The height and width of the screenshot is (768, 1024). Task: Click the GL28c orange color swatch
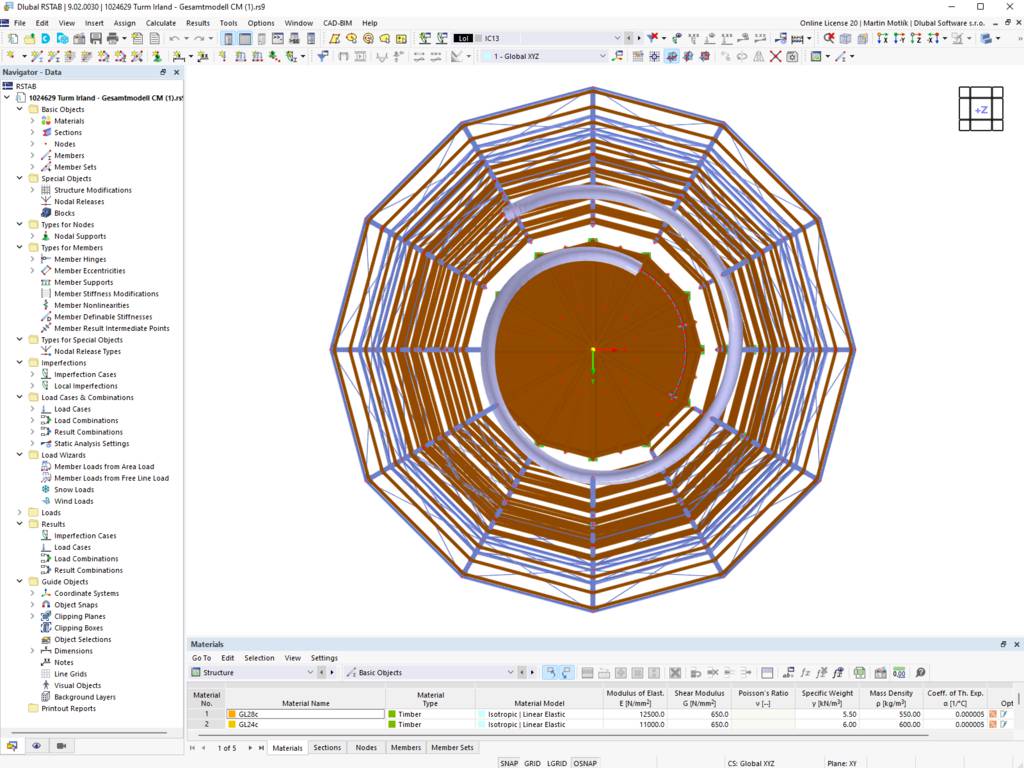coord(231,714)
